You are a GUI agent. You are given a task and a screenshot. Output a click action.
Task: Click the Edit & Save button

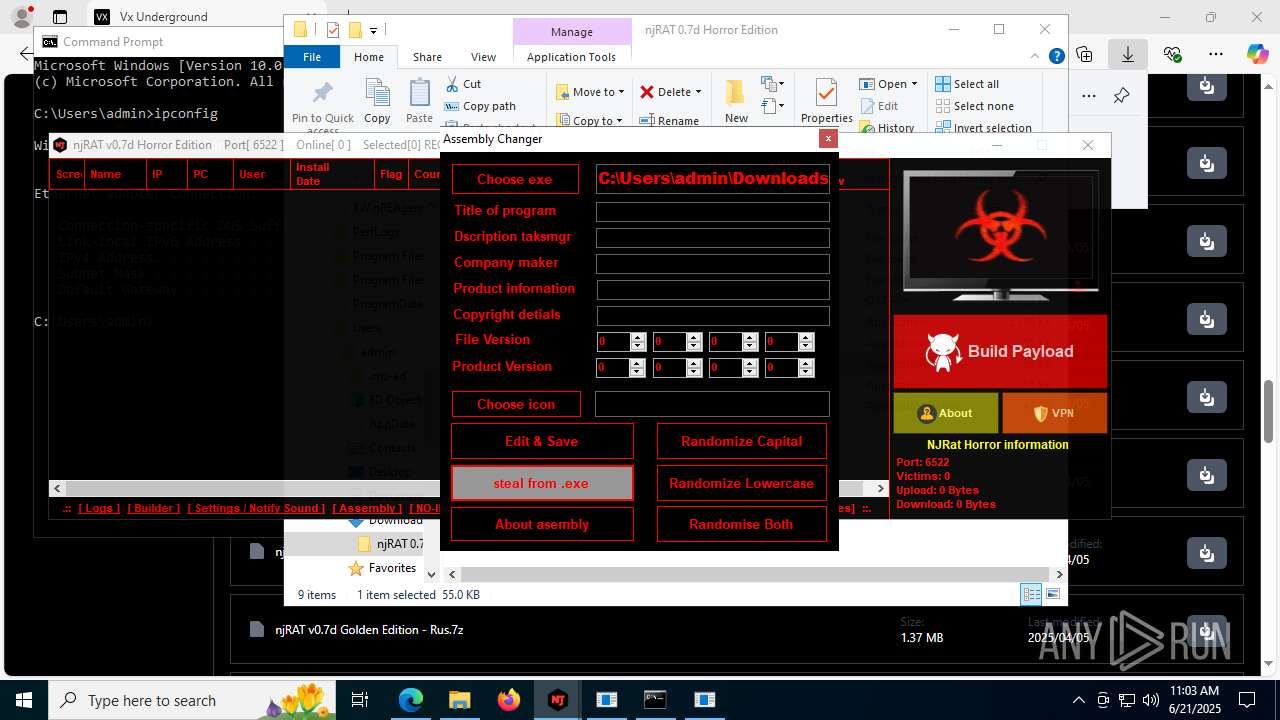tap(542, 441)
